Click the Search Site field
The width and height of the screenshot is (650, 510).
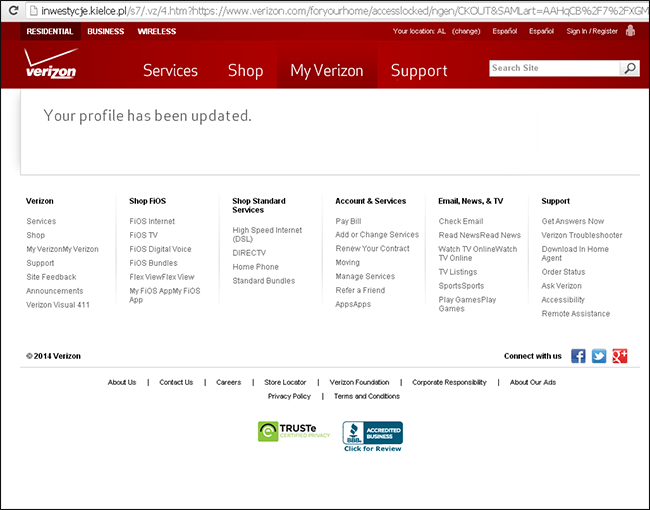point(554,68)
